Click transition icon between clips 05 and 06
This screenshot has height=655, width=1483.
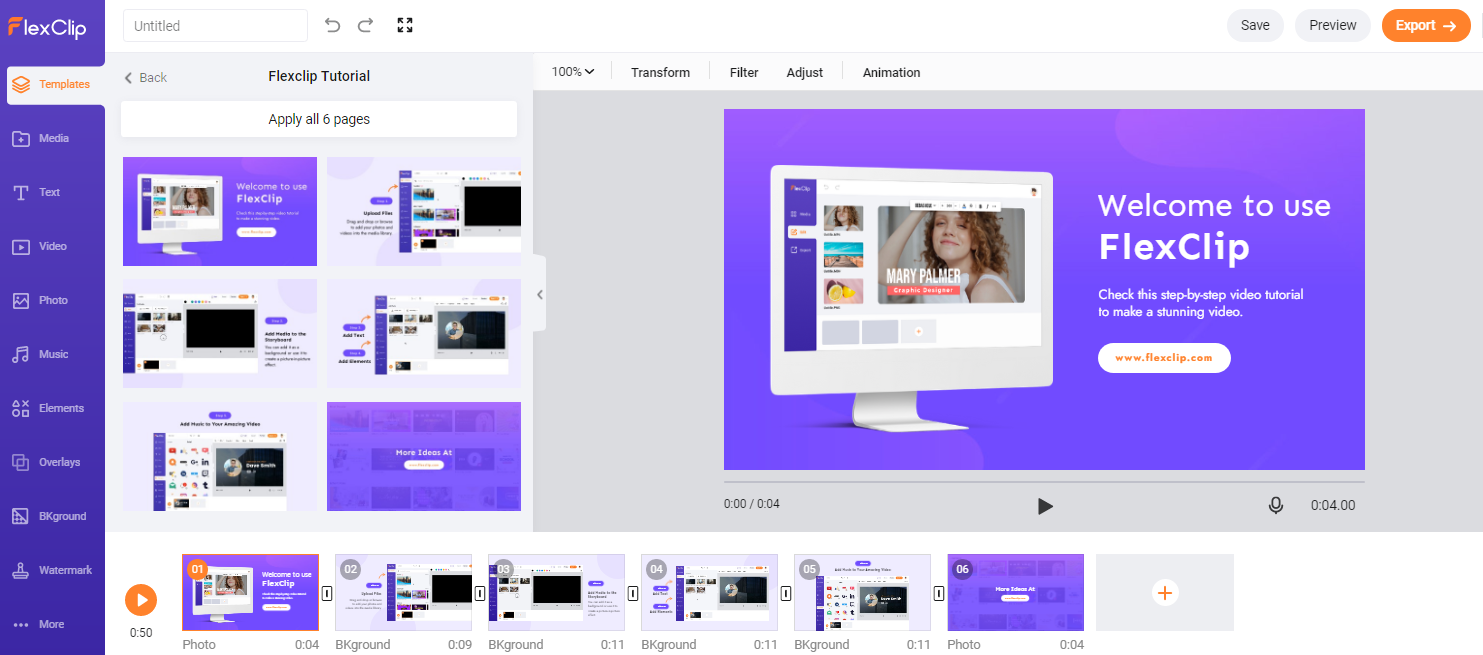point(939,593)
